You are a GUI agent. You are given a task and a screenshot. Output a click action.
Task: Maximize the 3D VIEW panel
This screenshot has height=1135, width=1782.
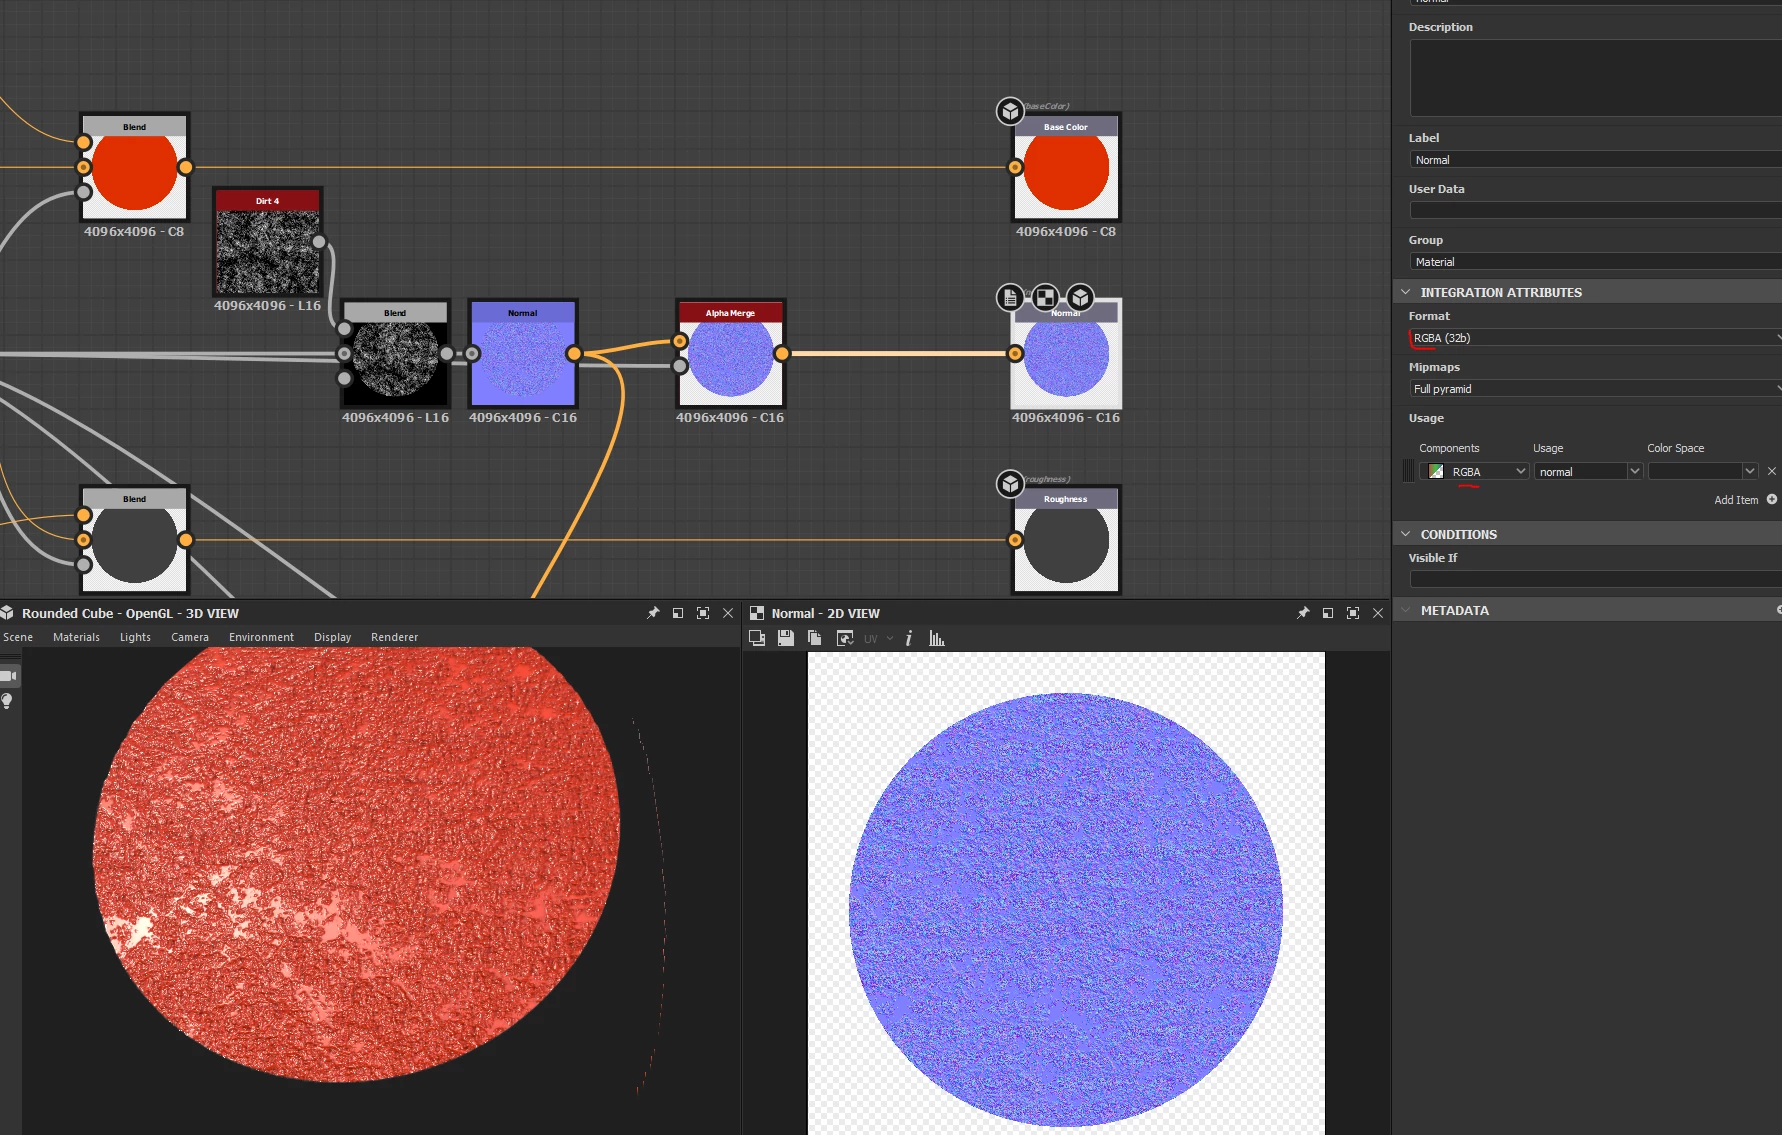[x=703, y=613]
